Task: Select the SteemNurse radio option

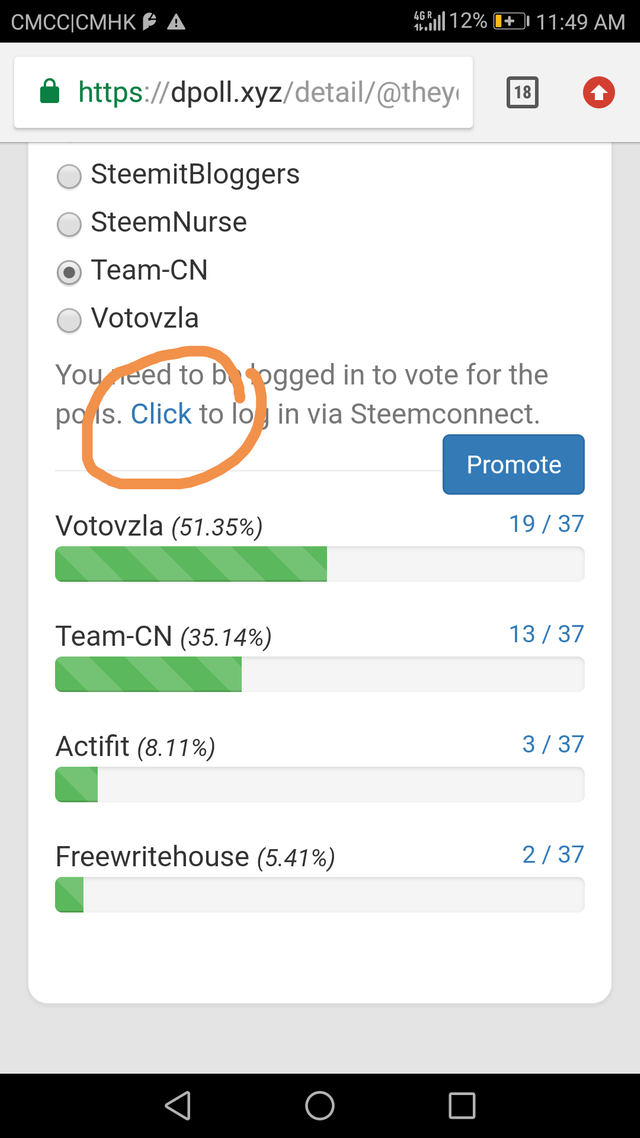Action: [69, 224]
